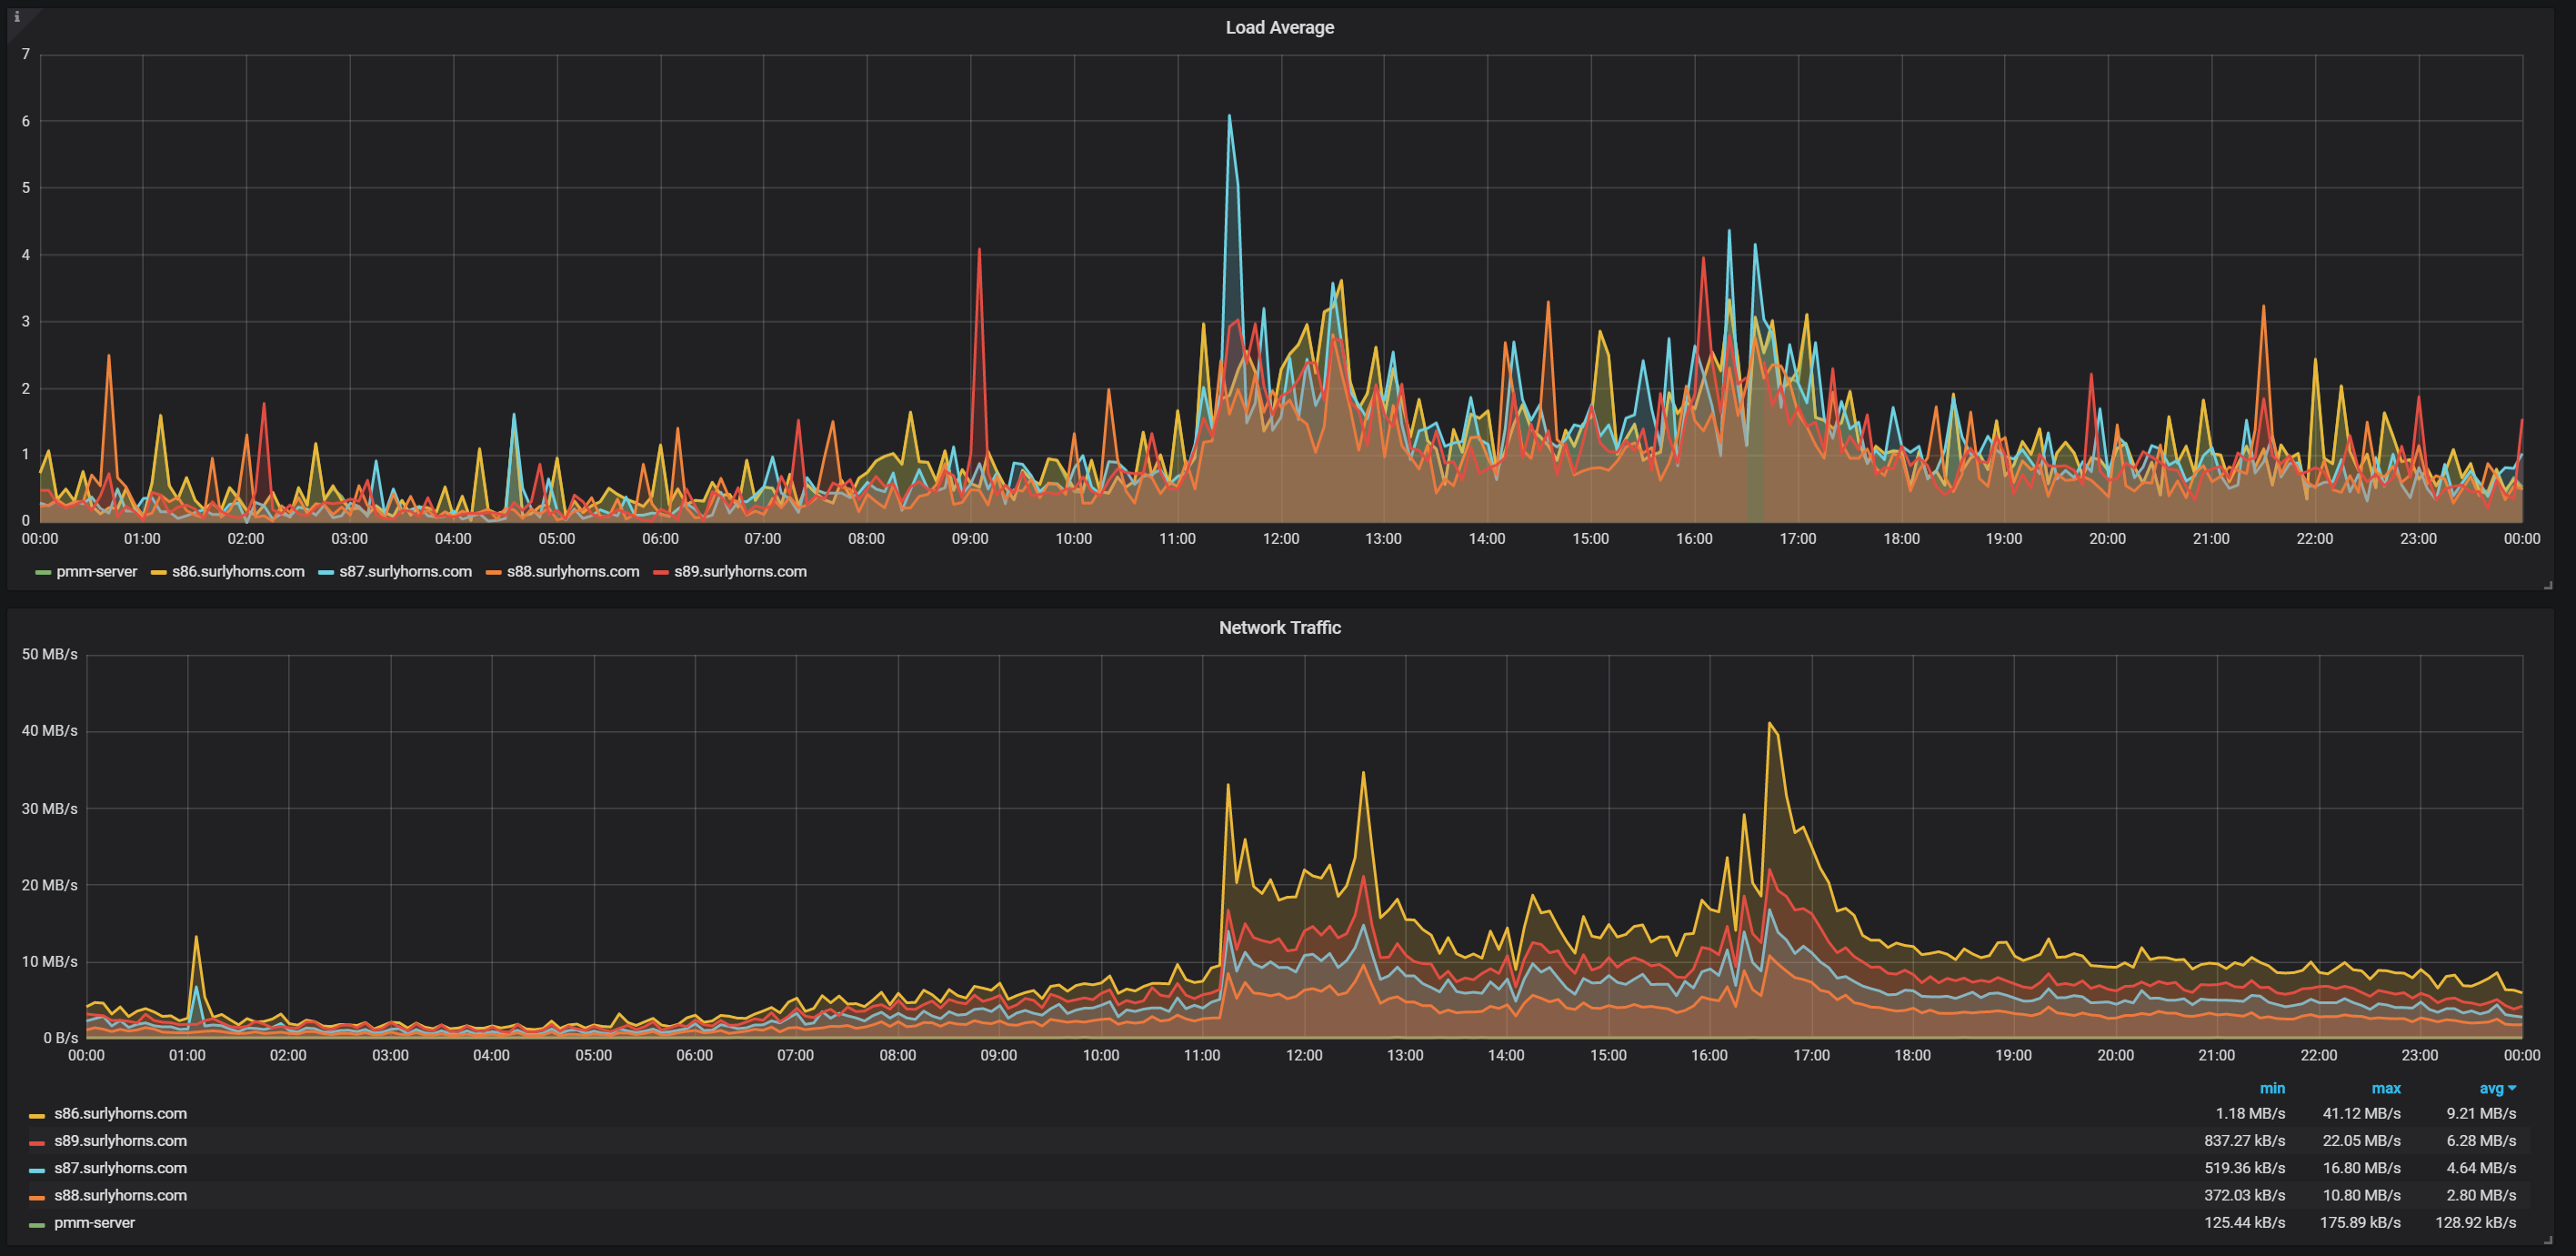Click s89 red color swatch in Network legend

pyautogui.click(x=37, y=1142)
